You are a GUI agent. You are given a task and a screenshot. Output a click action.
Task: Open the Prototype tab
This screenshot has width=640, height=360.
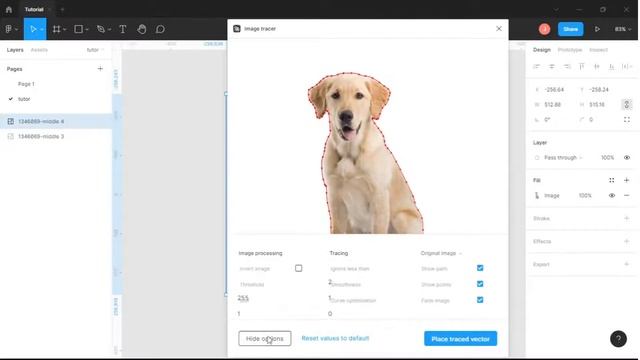click(570, 50)
